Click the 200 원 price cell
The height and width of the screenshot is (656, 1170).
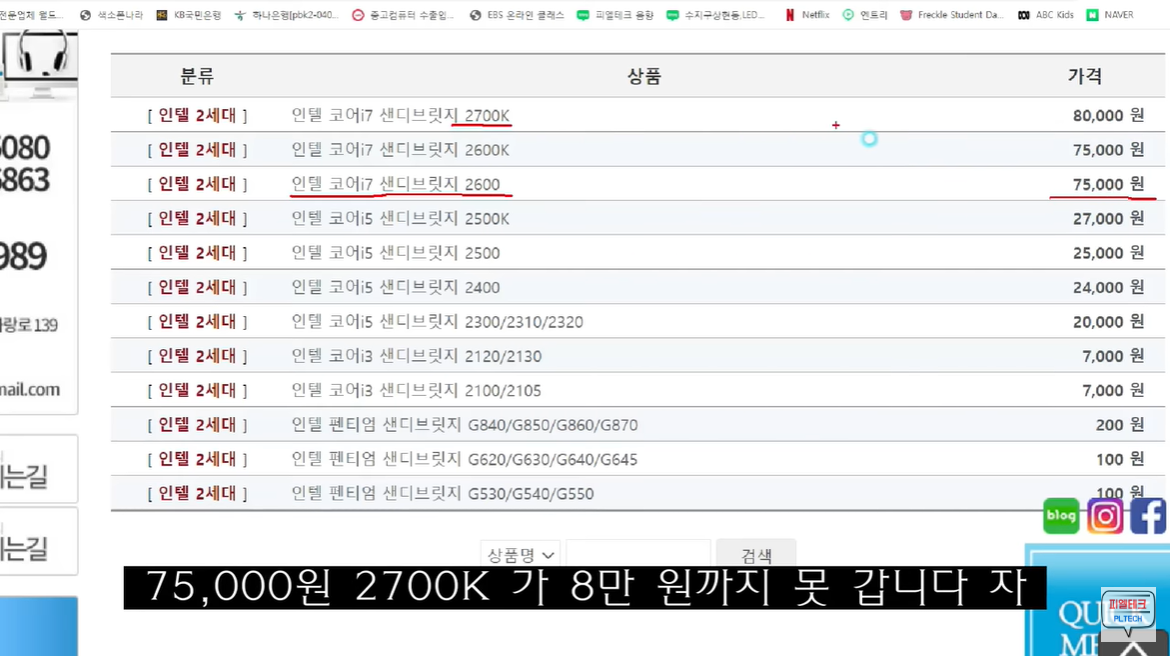click(x=1119, y=424)
